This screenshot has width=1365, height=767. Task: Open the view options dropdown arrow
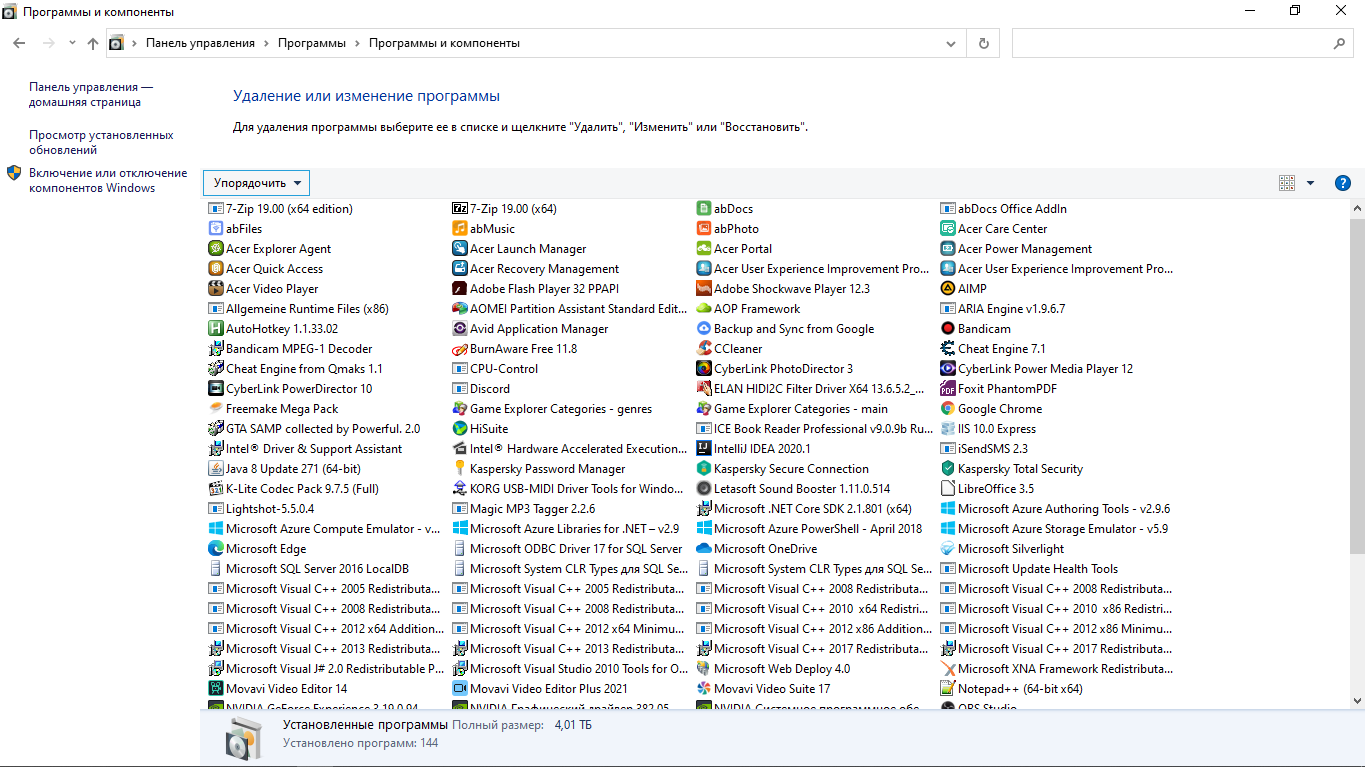[1310, 183]
